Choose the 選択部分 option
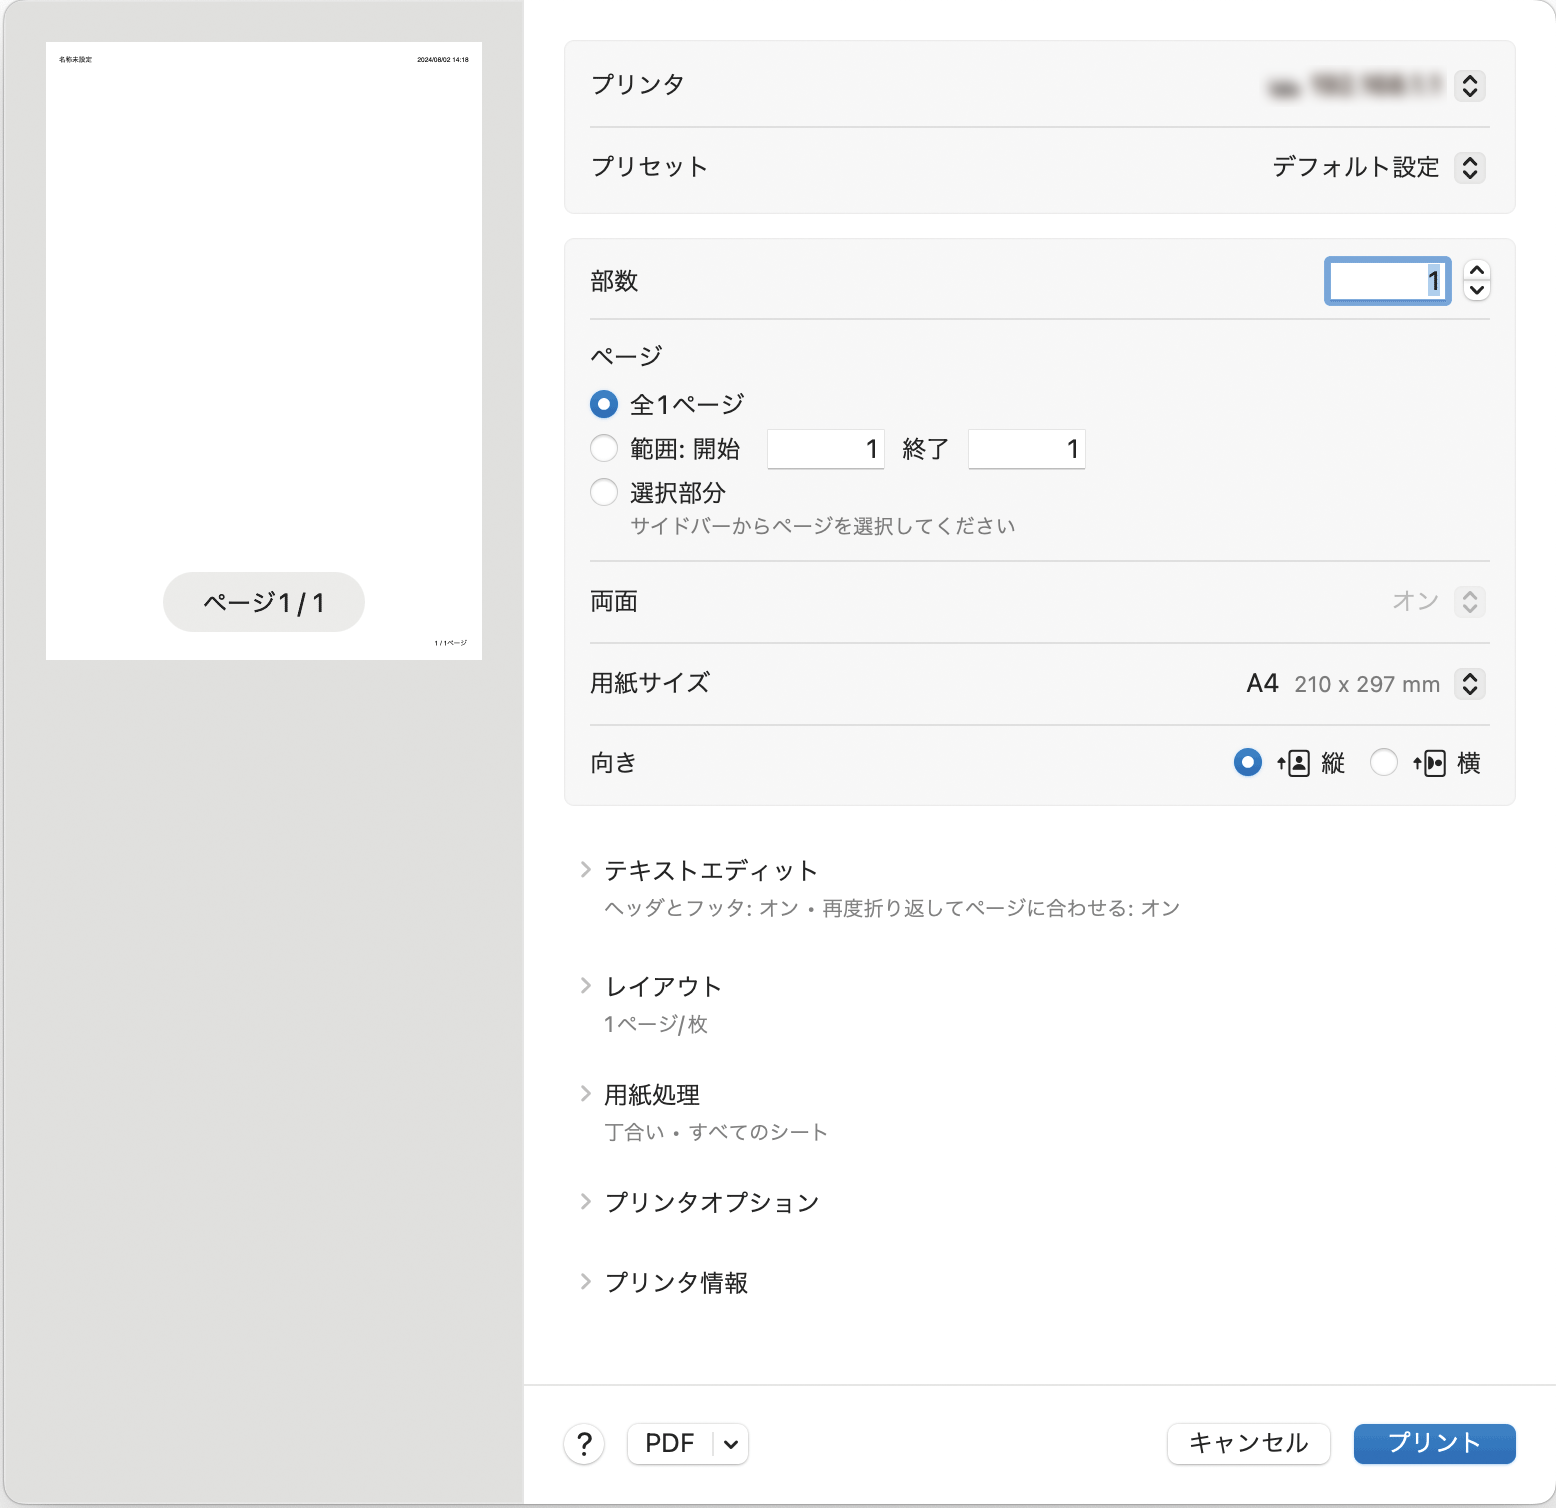This screenshot has width=1556, height=1508. coord(604,492)
